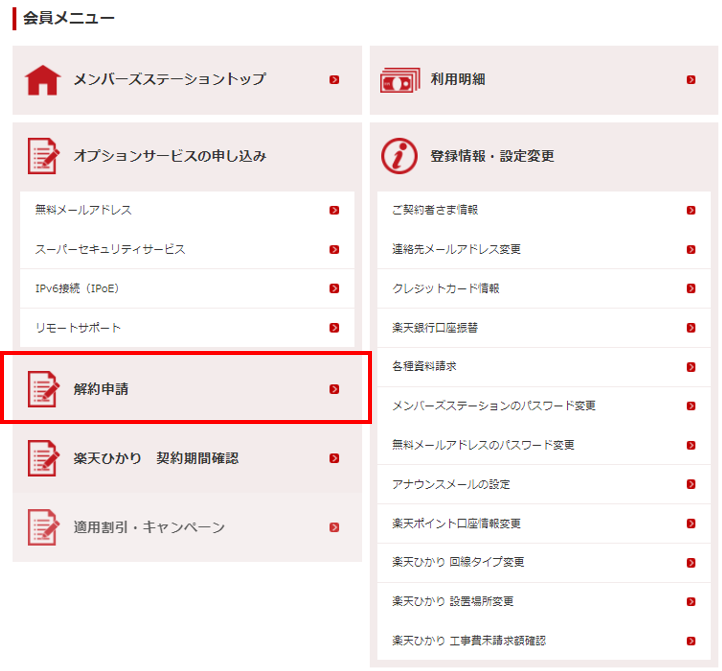Screen dimensions: 722x671
Task: Click the red arrow next to 無料メールアドレス
Action: [x=334, y=210]
